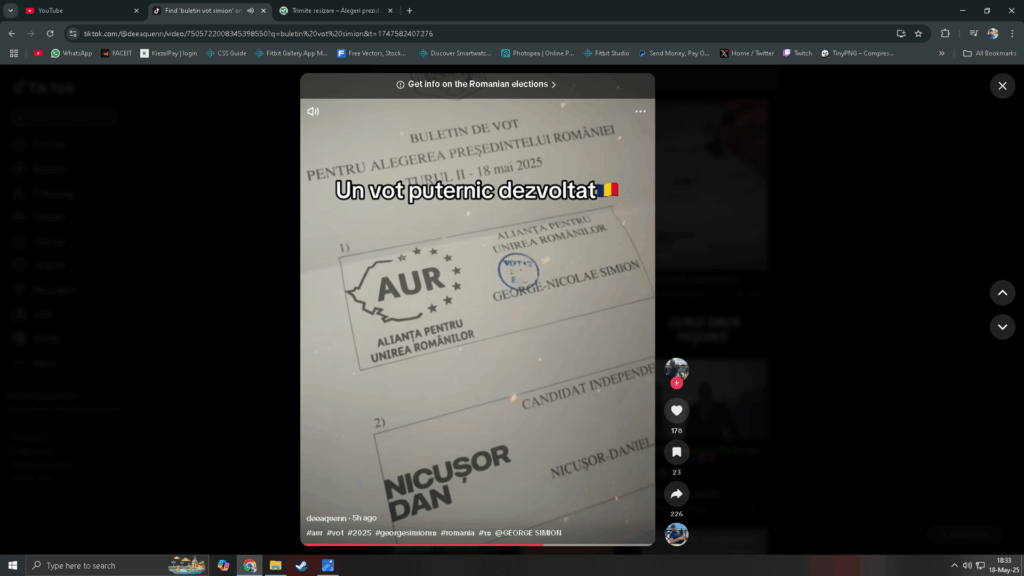Open deeaquenn's profile avatar
This screenshot has width=1024, height=576.
[677, 369]
